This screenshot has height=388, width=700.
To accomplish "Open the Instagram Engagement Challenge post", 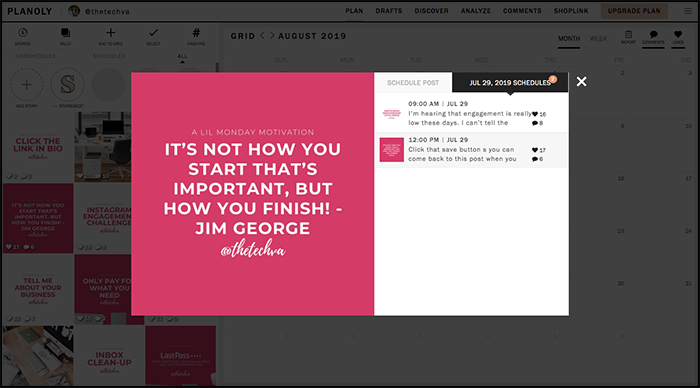I will pos(103,218).
